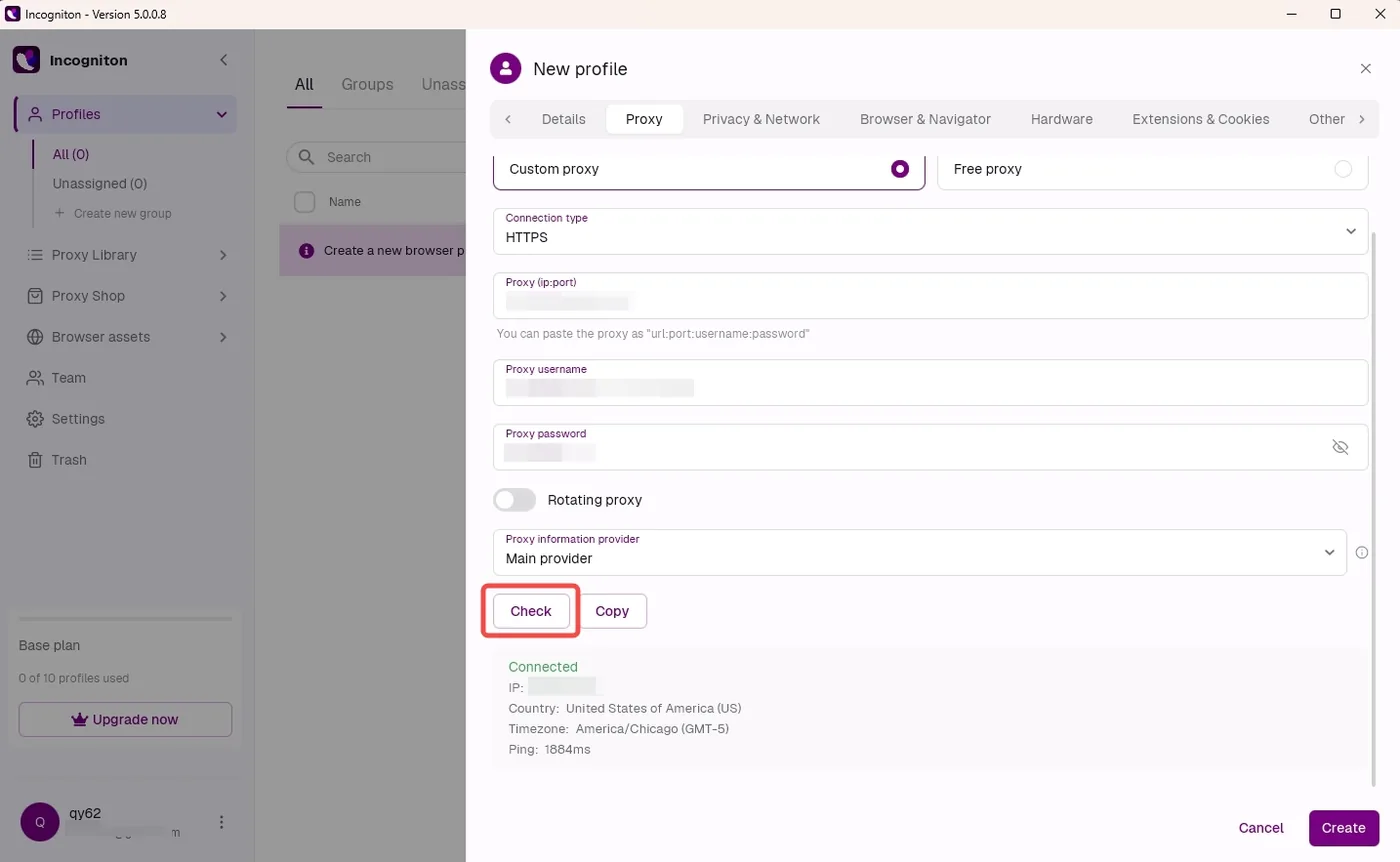Expand the Proxy Shop chevron
1400x862 pixels.
coord(223,296)
